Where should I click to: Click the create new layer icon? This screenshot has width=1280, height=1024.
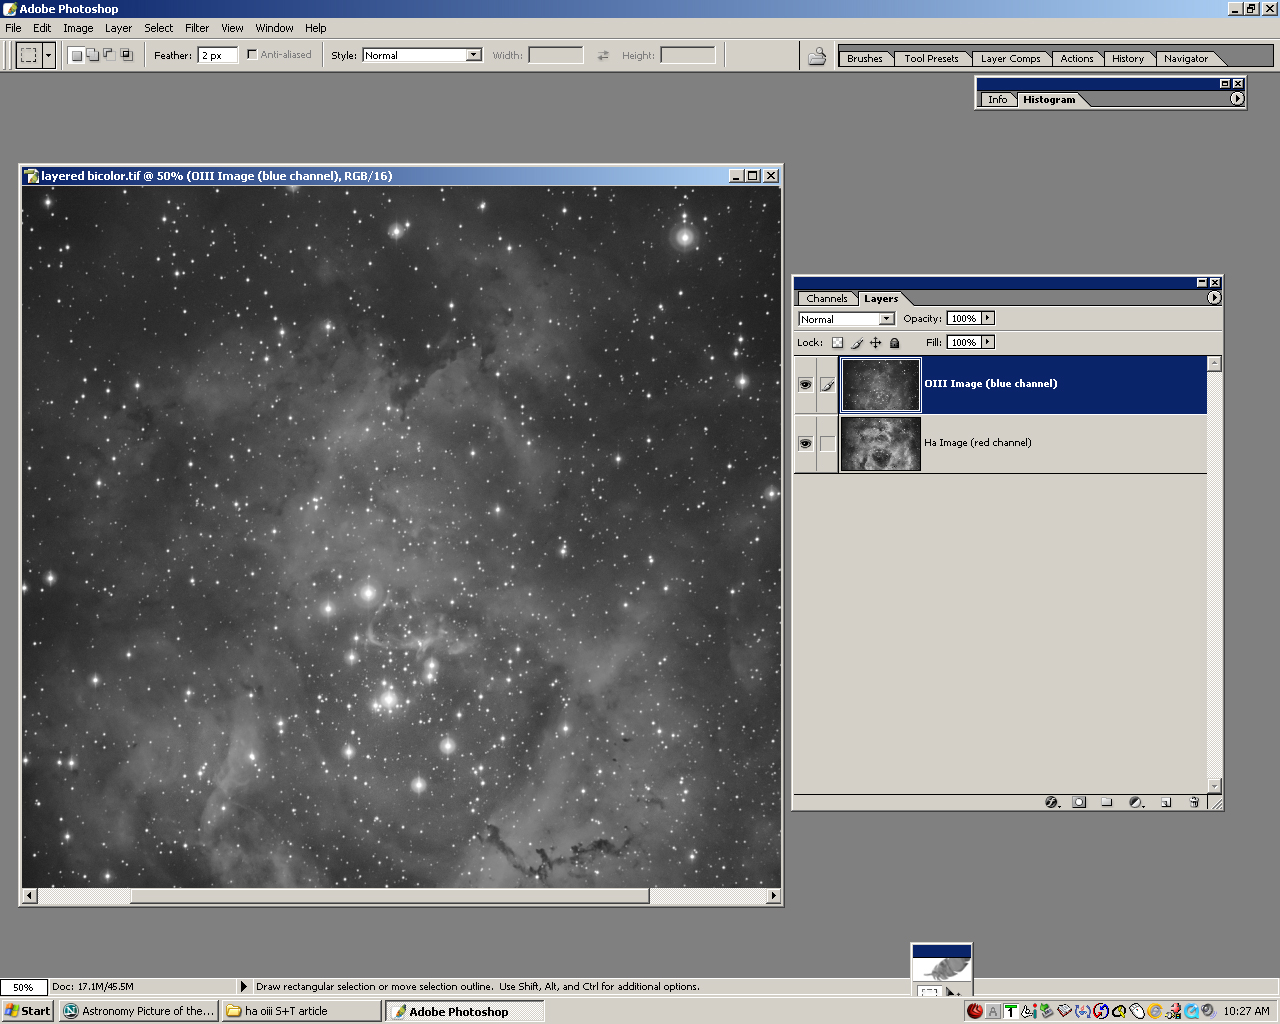[1165, 802]
